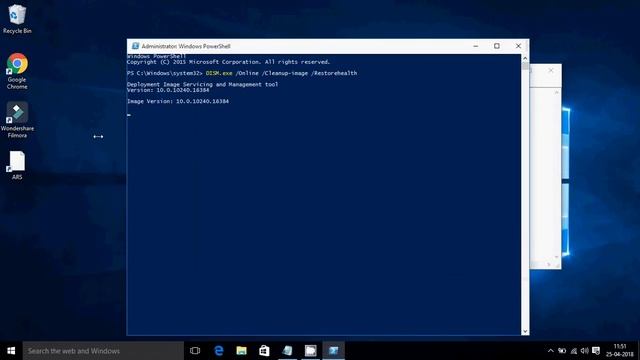This screenshot has height=360, width=640.
Task: Select the ARS file shortcut on desktop
Action: click(17, 165)
